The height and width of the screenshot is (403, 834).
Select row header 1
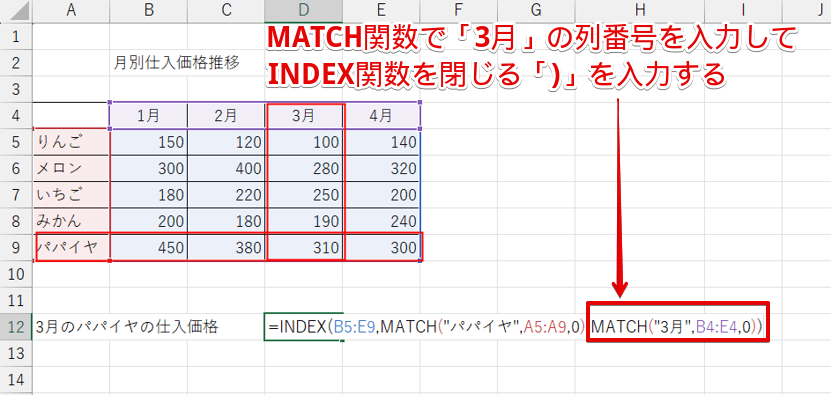click(16, 36)
